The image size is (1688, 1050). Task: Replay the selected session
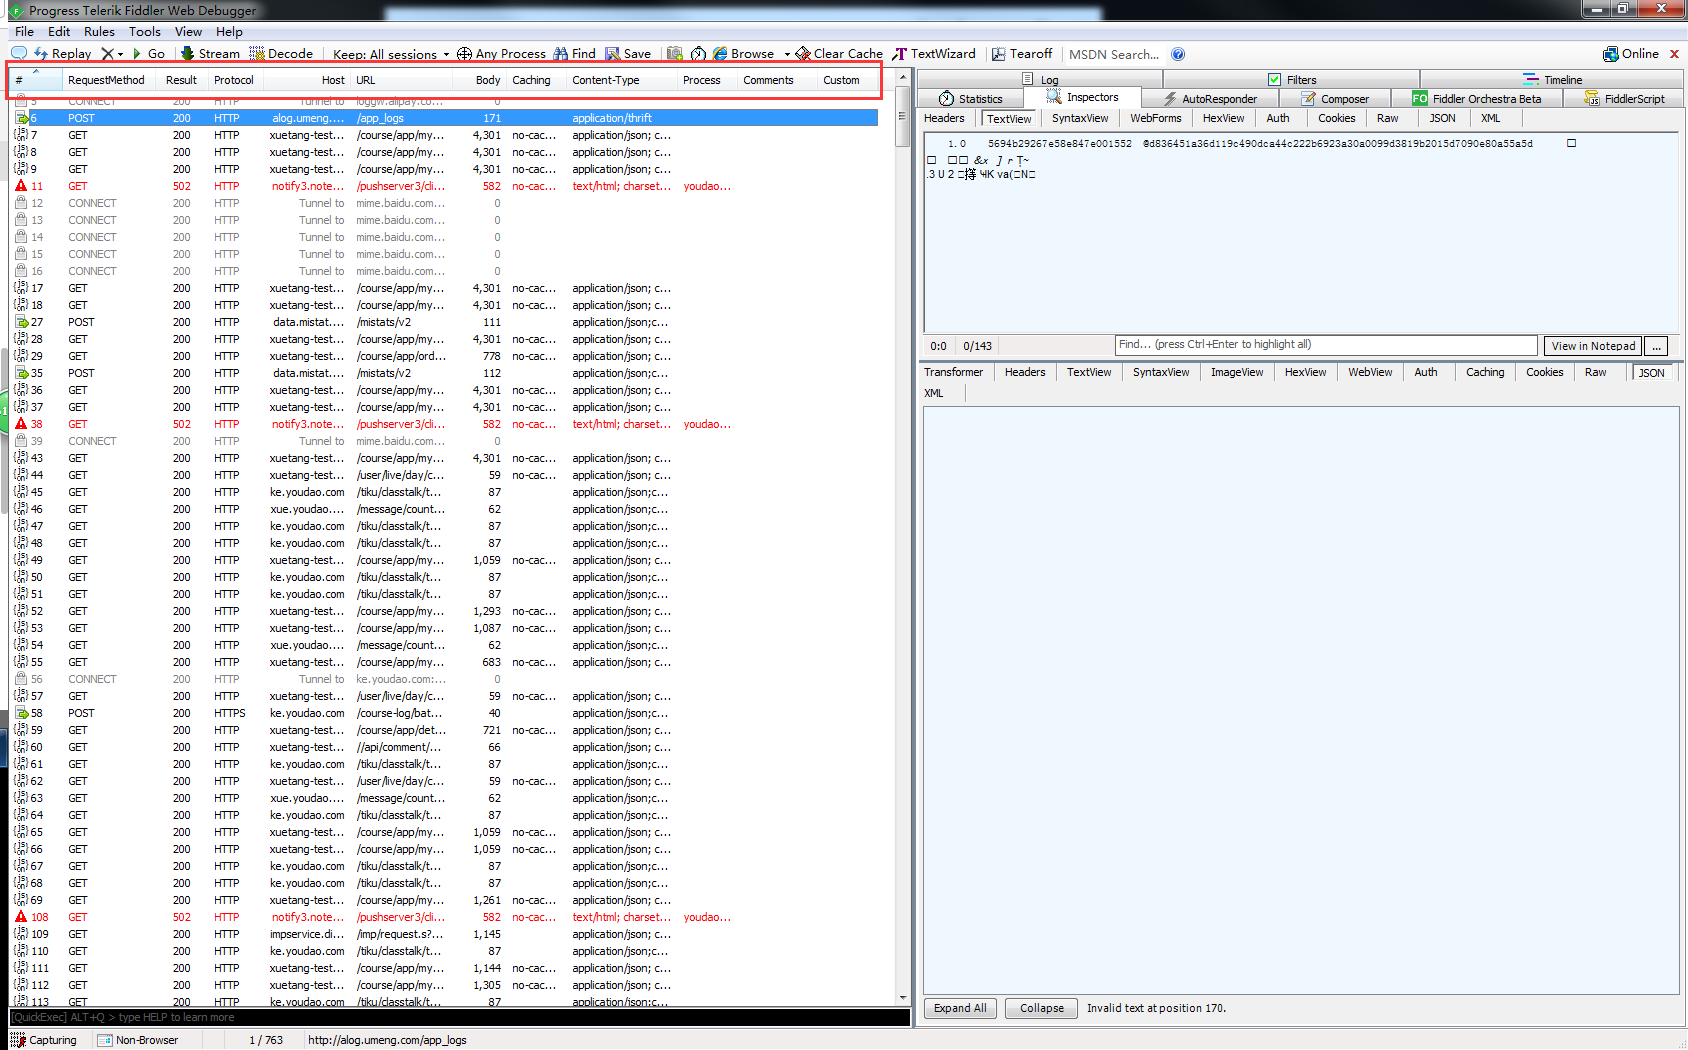pos(62,54)
